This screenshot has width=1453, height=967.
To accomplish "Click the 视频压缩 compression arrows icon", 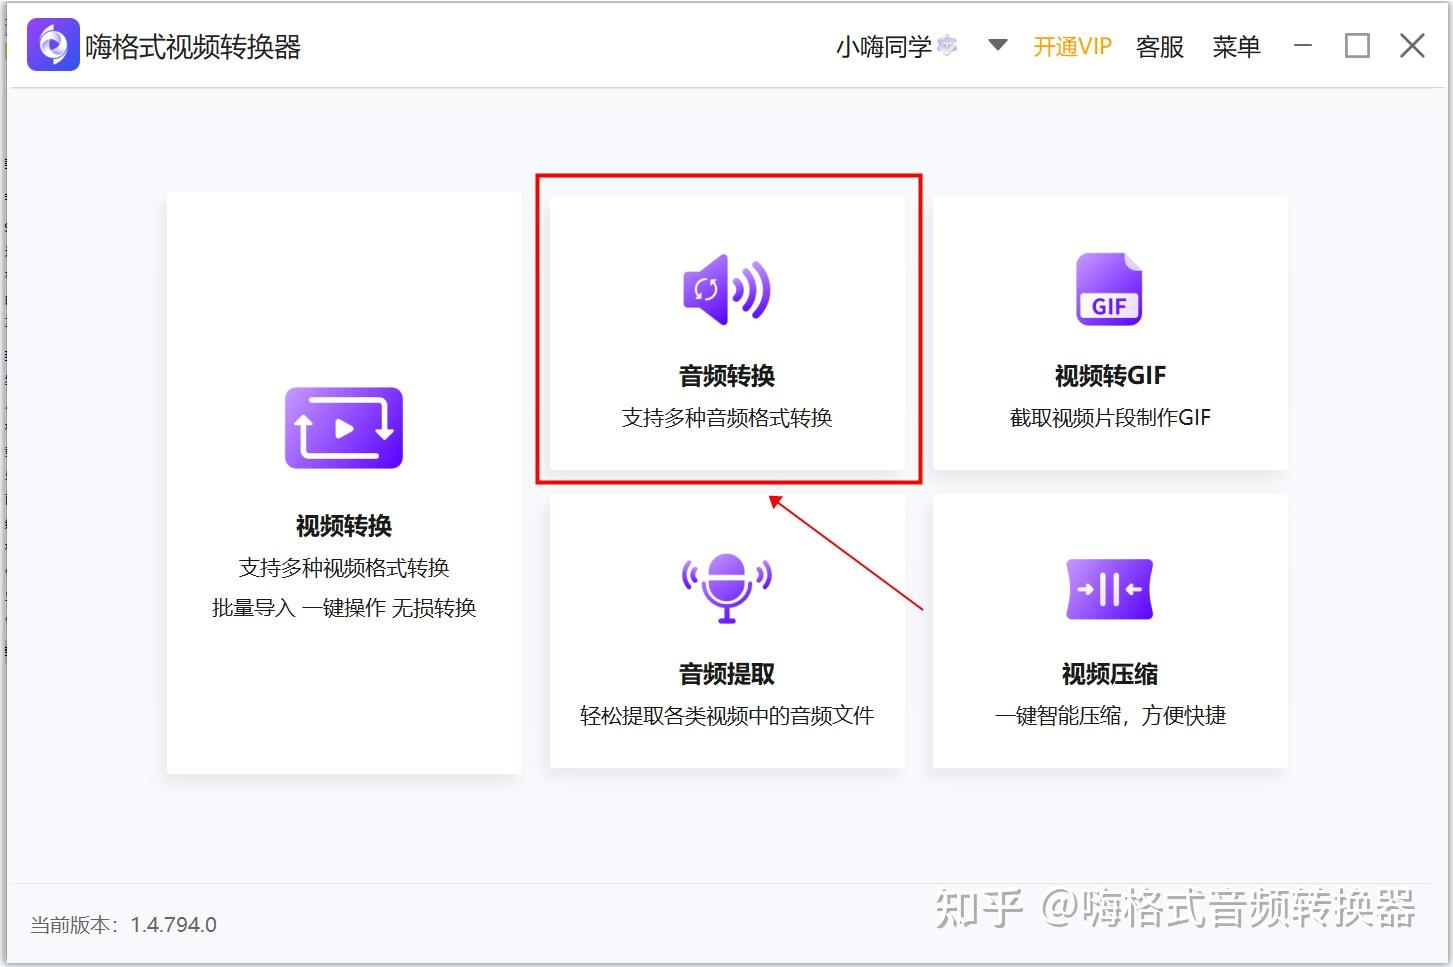I will [x=1108, y=589].
